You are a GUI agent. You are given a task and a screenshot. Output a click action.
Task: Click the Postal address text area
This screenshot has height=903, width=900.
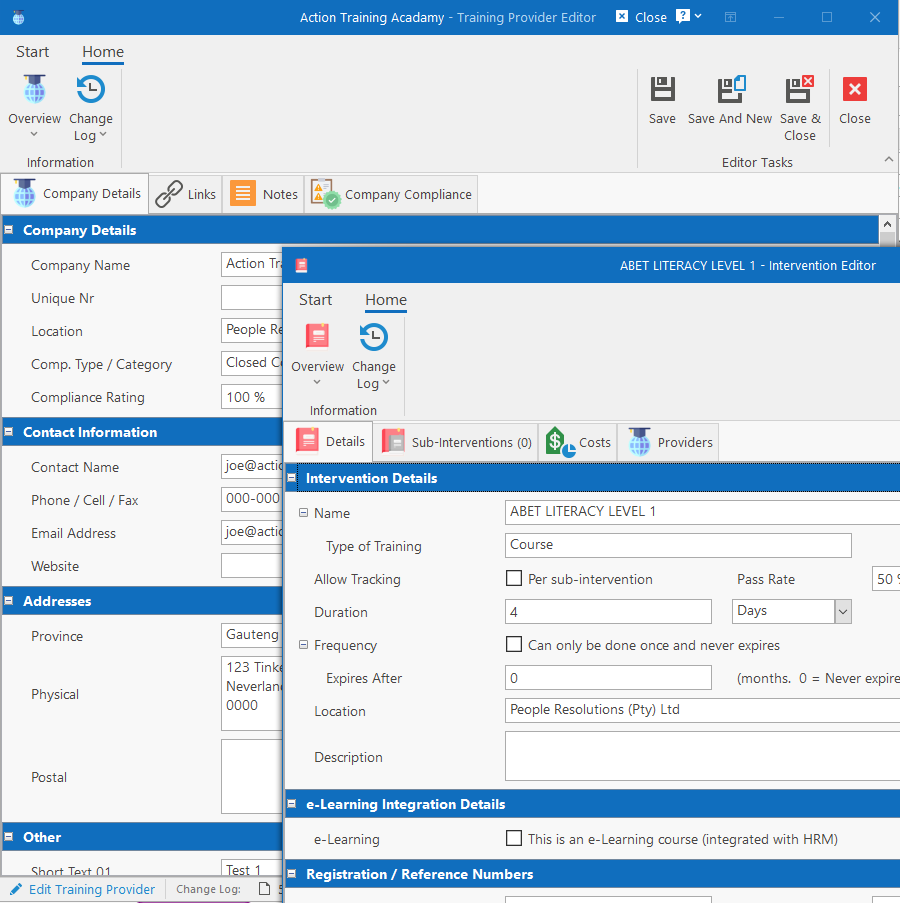[x=252, y=776]
